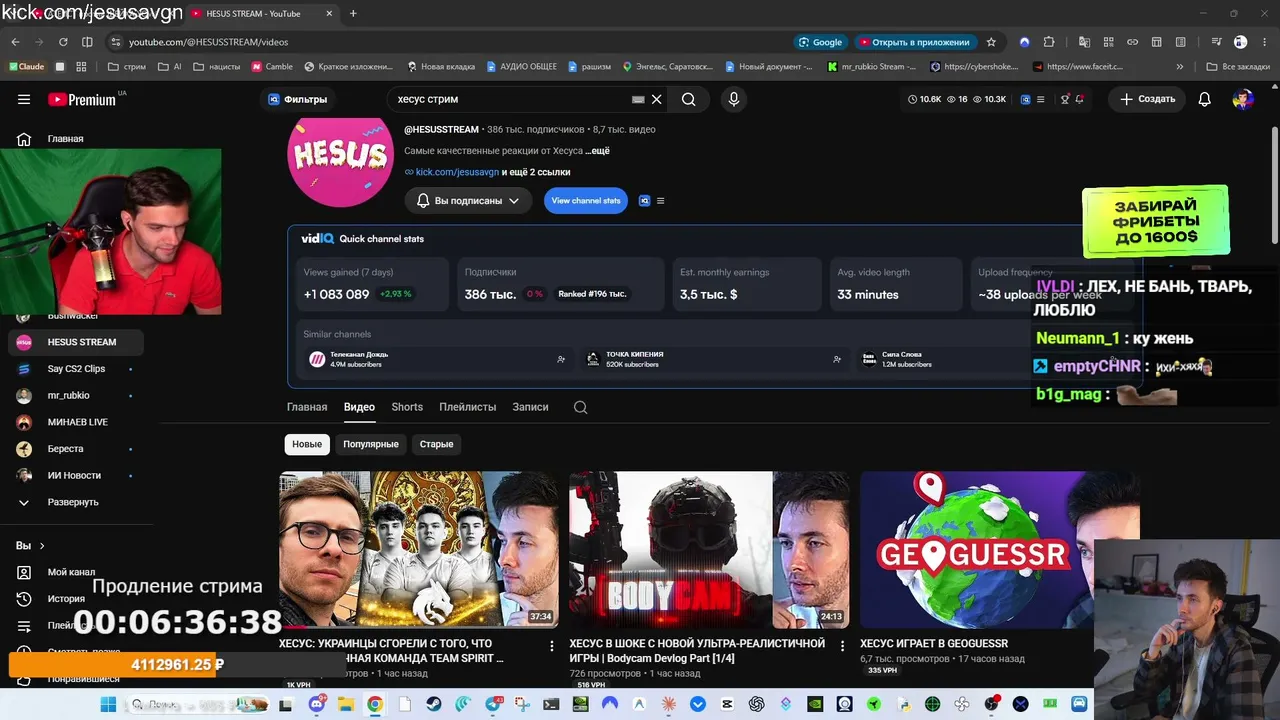Open HESUS STREAM subscription in sidebar
The height and width of the screenshot is (720, 1280).
click(x=76, y=342)
